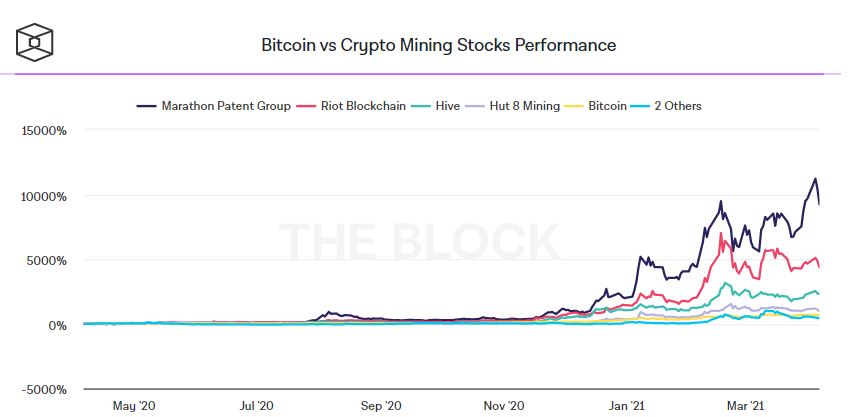Click the red Riot Blockchain legend line swatch
Viewport: 850px width, 417px height.
click(306, 106)
